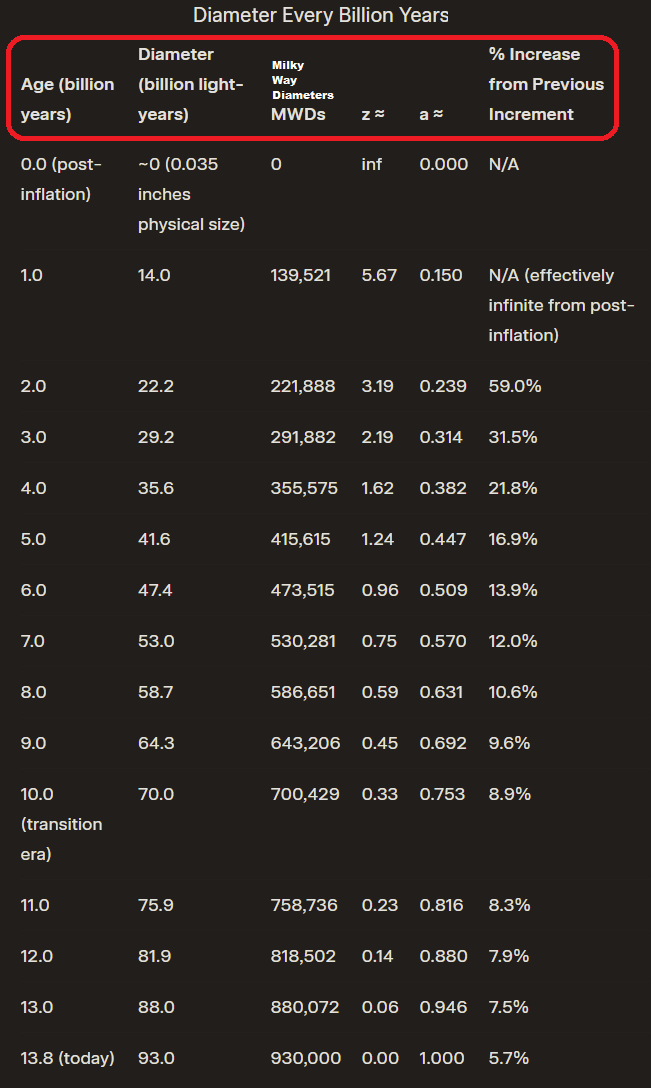Screen dimensions: 651x1088
Task: Click the 'inf' redshift cell
Action: coord(372,164)
